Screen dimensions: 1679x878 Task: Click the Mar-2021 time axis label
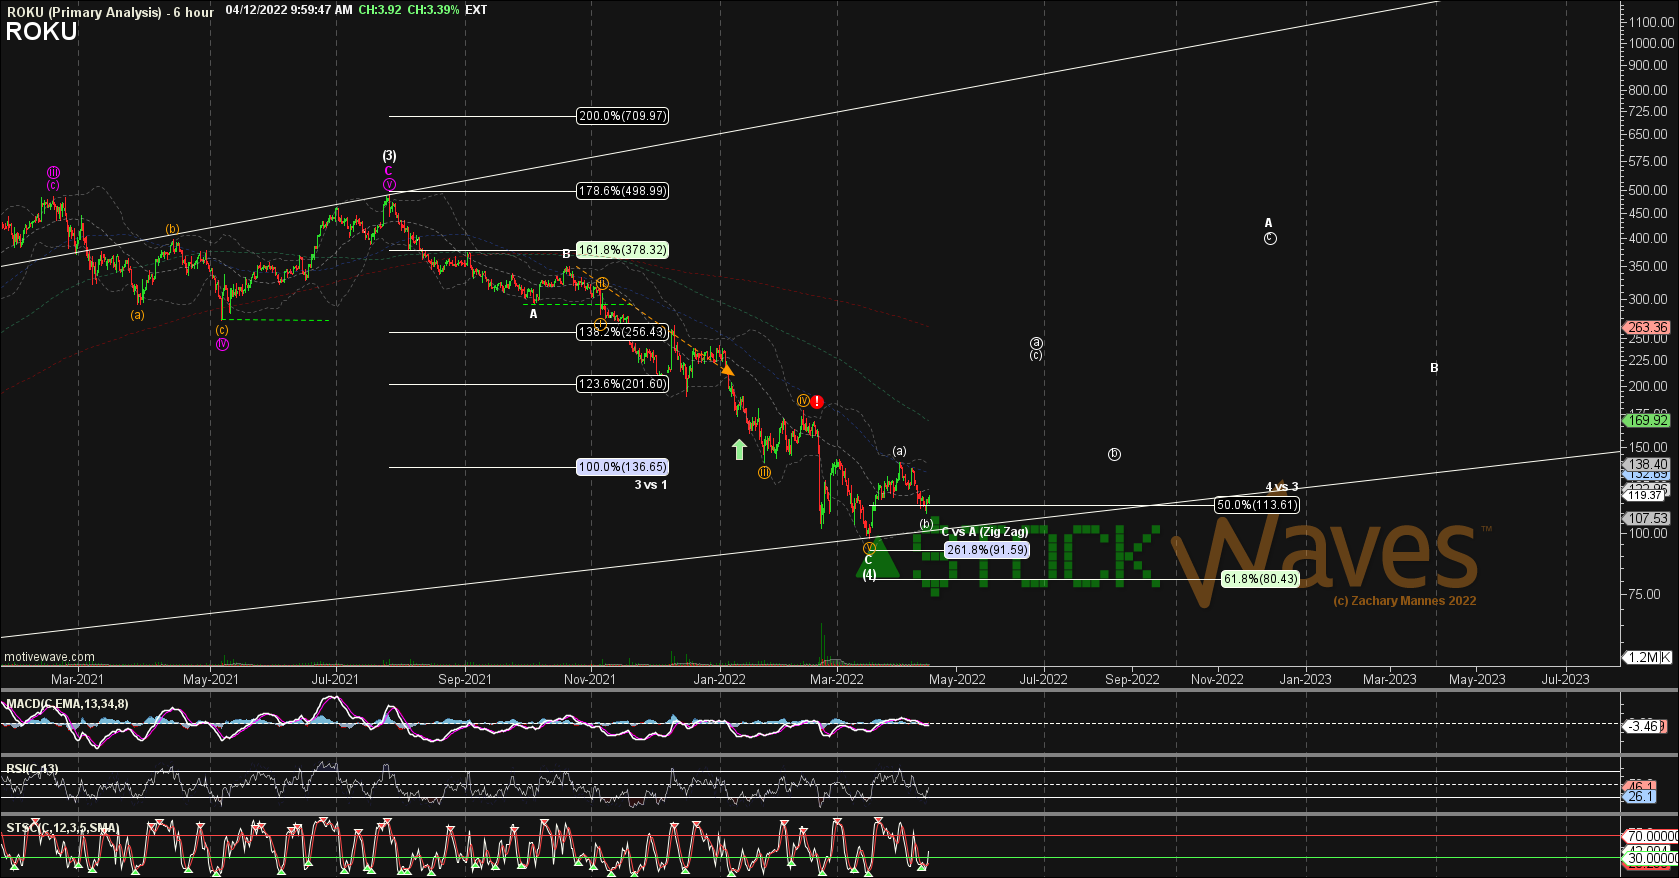78,679
